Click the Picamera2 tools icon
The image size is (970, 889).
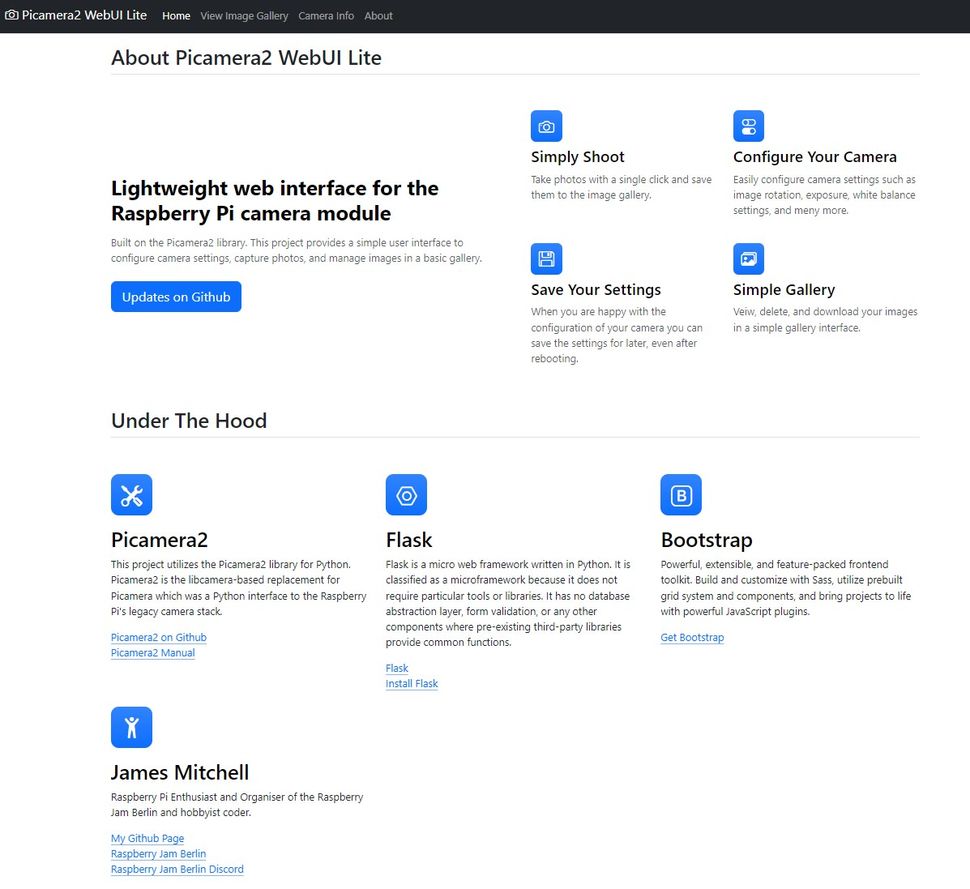(x=131, y=495)
